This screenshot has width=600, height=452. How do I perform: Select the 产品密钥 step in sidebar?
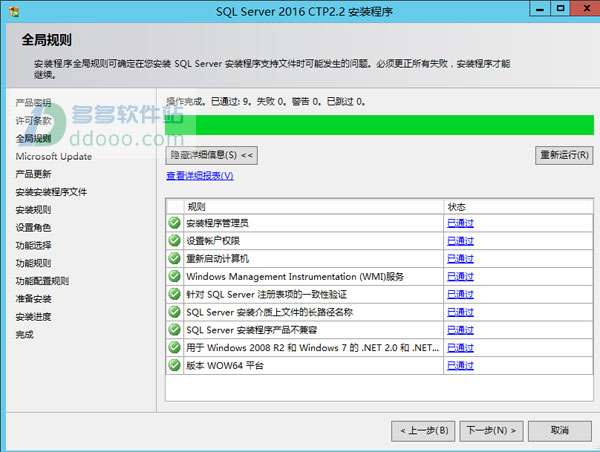(33, 103)
